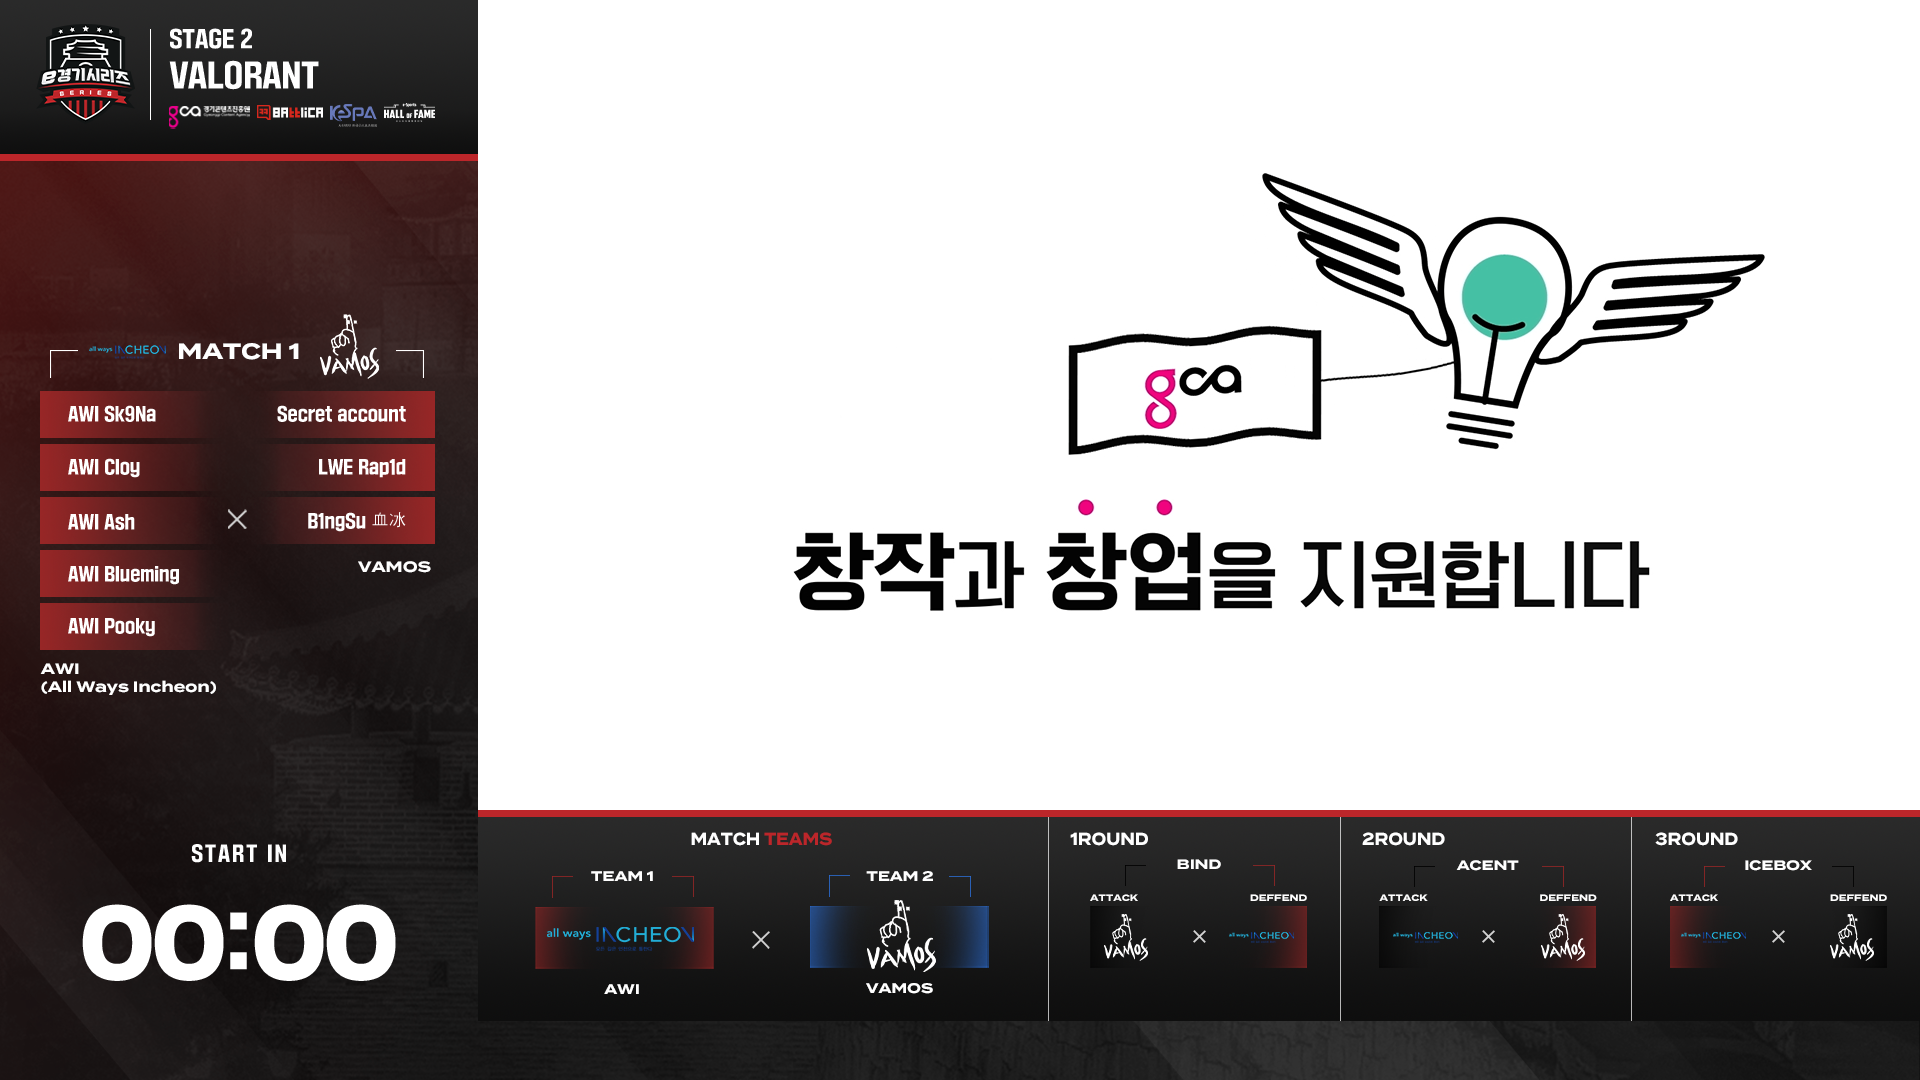1920x1080 pixels.
Task: Click the TEAM 1 label
Action: (622, 876)
